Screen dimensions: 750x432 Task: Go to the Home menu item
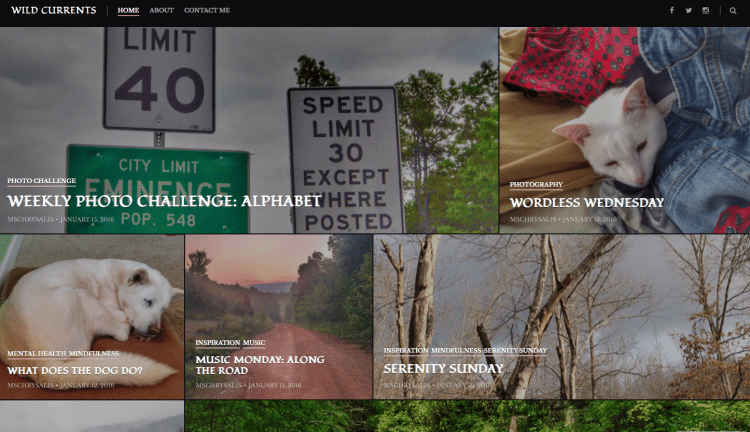point(128,10)
